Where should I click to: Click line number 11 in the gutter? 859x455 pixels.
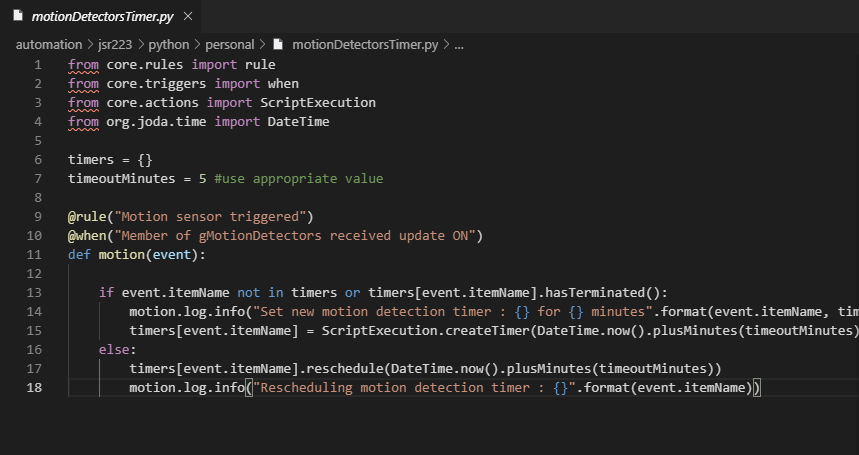click(37, 254)
